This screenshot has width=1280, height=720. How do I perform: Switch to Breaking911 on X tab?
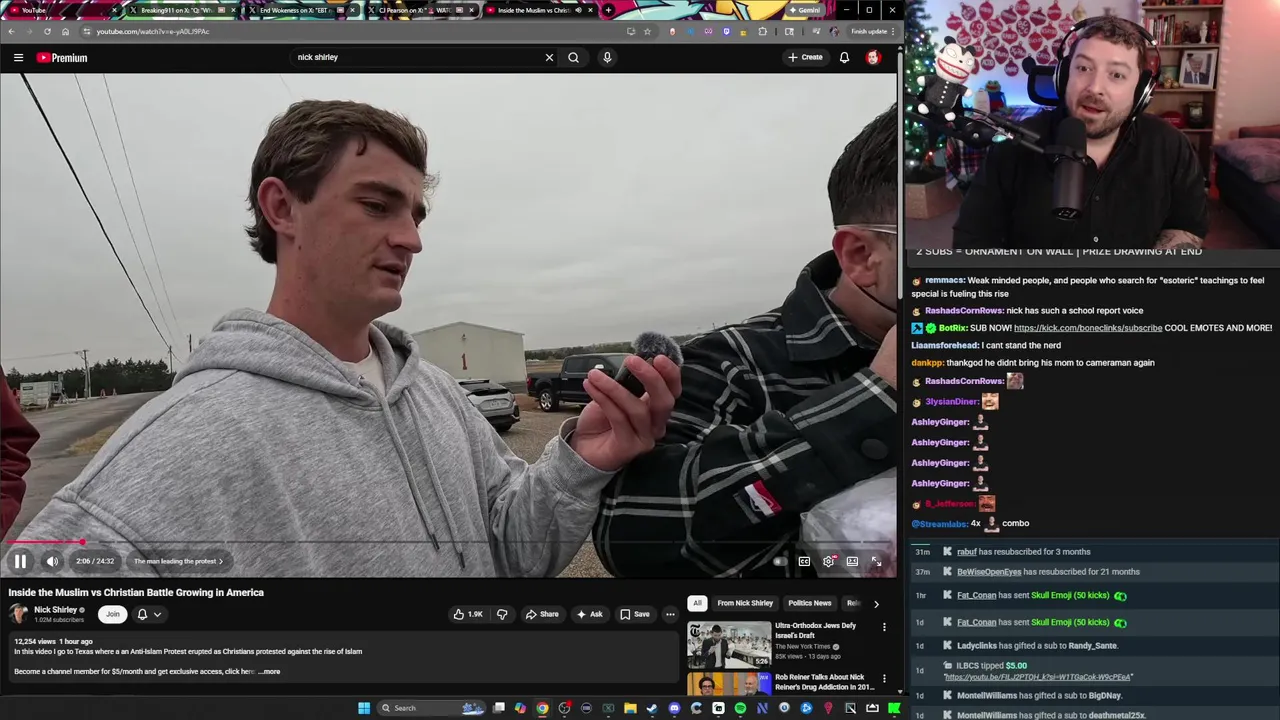pos(182,10)
